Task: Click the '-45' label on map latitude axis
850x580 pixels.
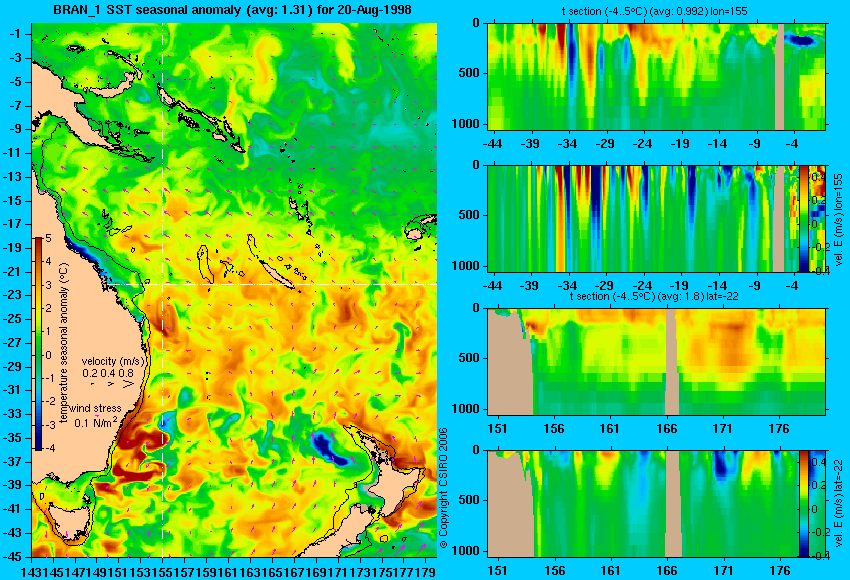Action: coord(13,556)
